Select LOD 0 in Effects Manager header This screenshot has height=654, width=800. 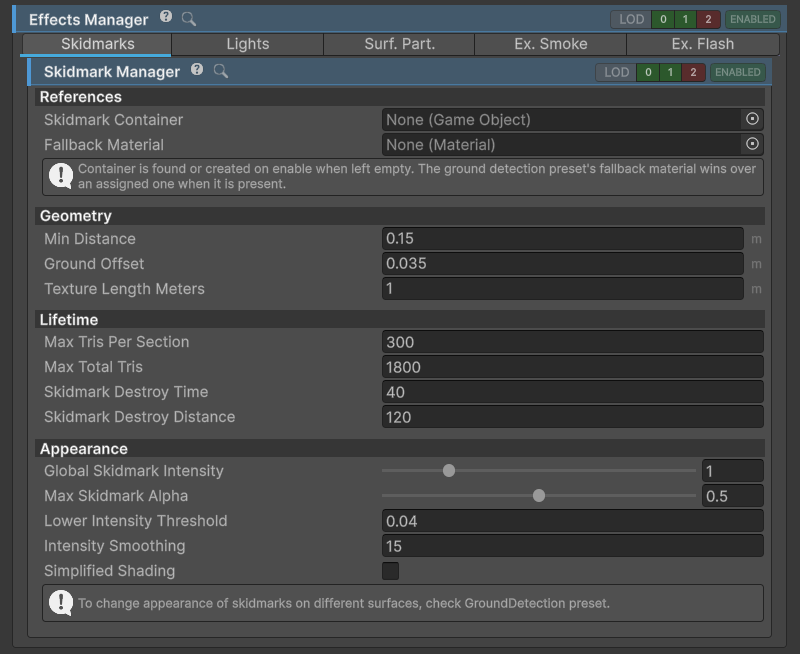click(x=663, y=19)
